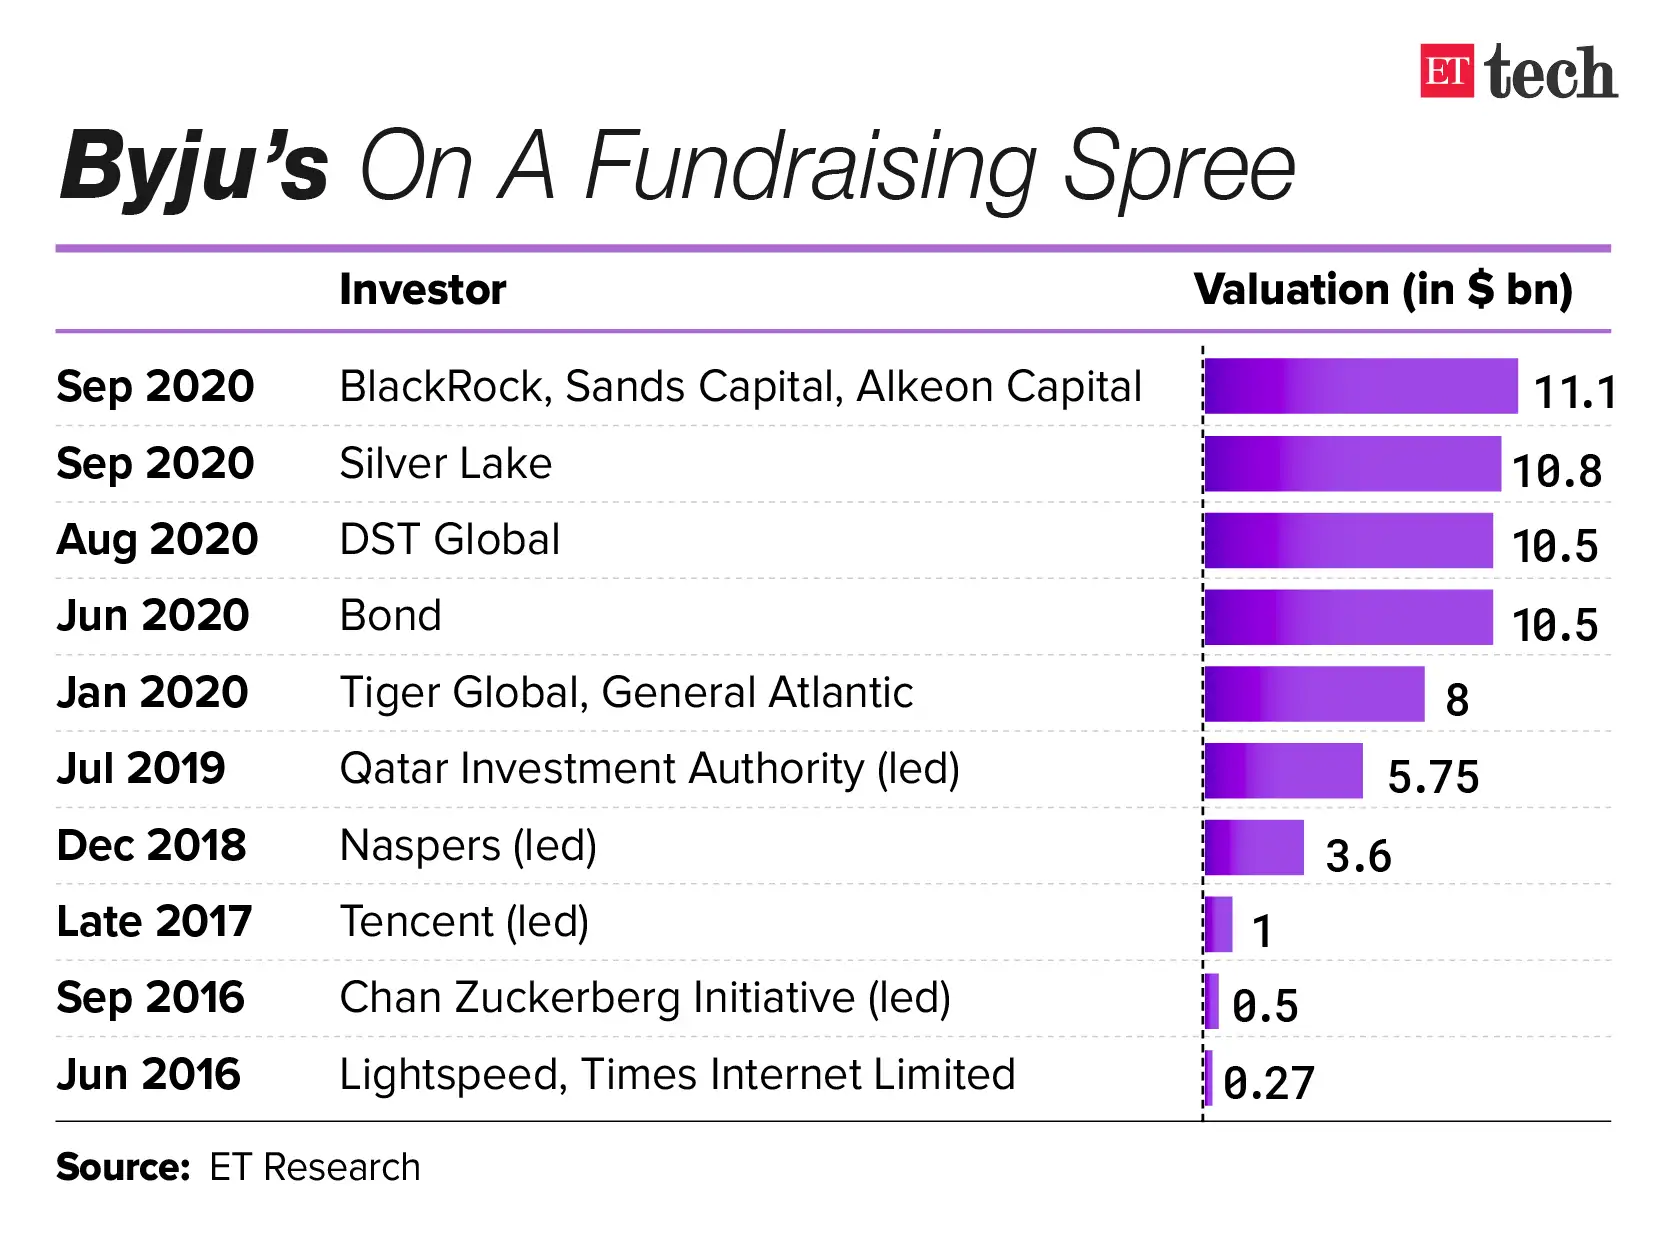Click the 0.27 valuation number

[x=1268, y=1083]
